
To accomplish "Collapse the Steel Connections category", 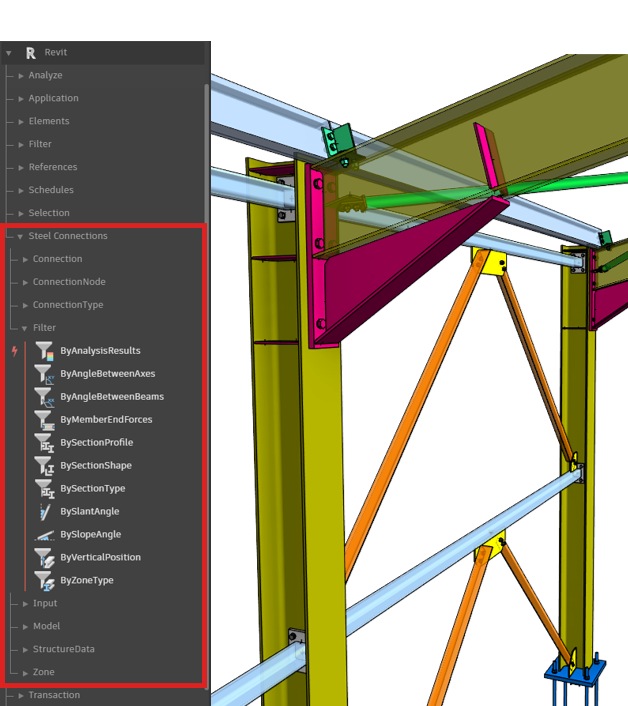I will [x=20, y=236].
